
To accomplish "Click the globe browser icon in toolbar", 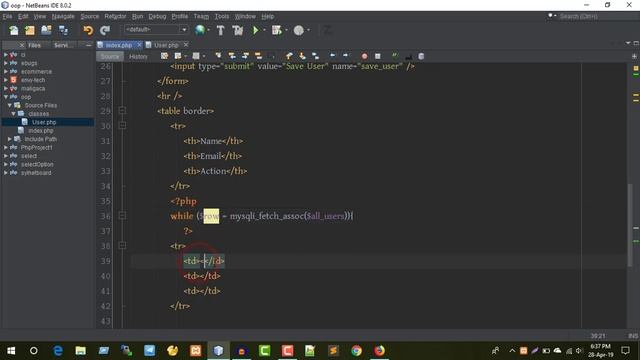I will tap(200, 30).
